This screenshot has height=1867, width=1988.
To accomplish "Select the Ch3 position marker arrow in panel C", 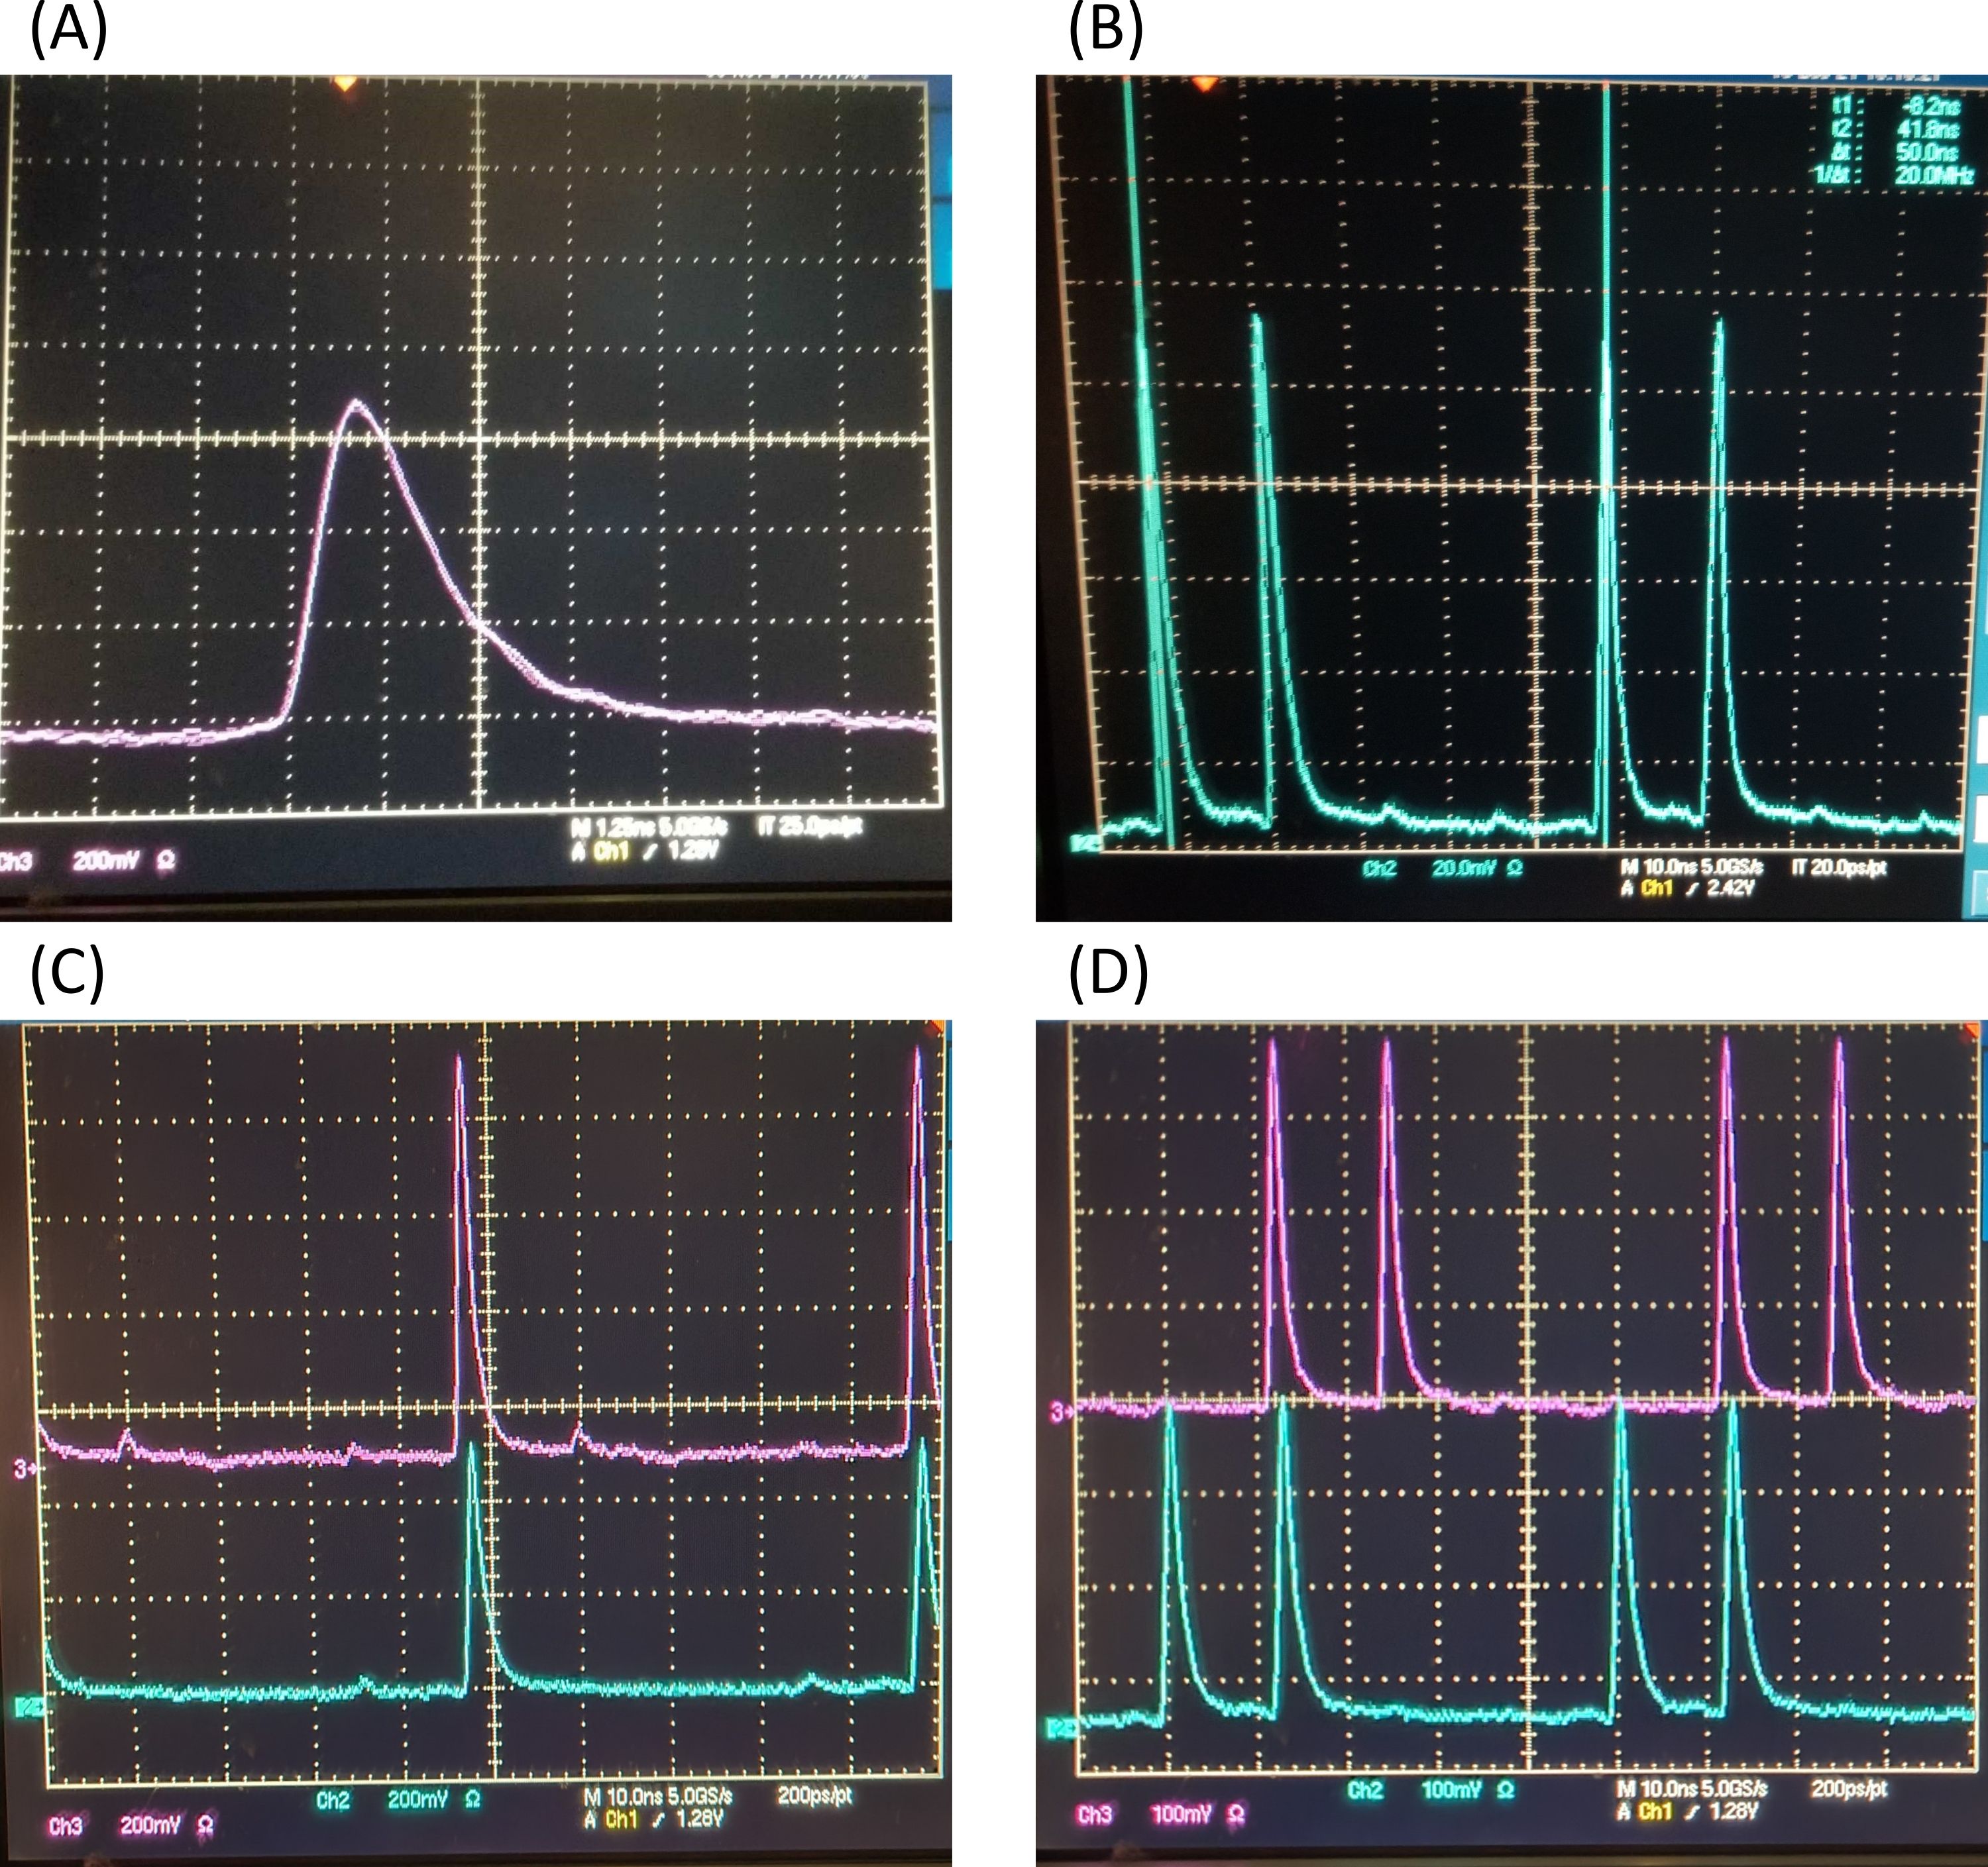I will 24,1468.
